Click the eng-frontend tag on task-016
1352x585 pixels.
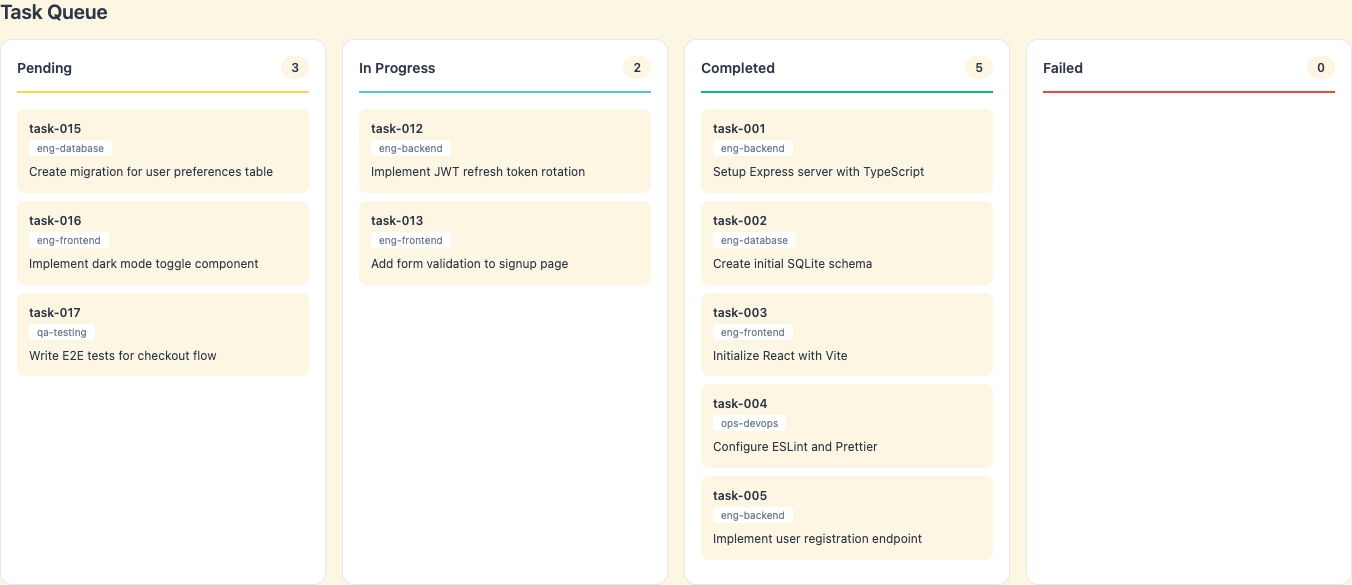pyautogui.click(x=68, y=240)
